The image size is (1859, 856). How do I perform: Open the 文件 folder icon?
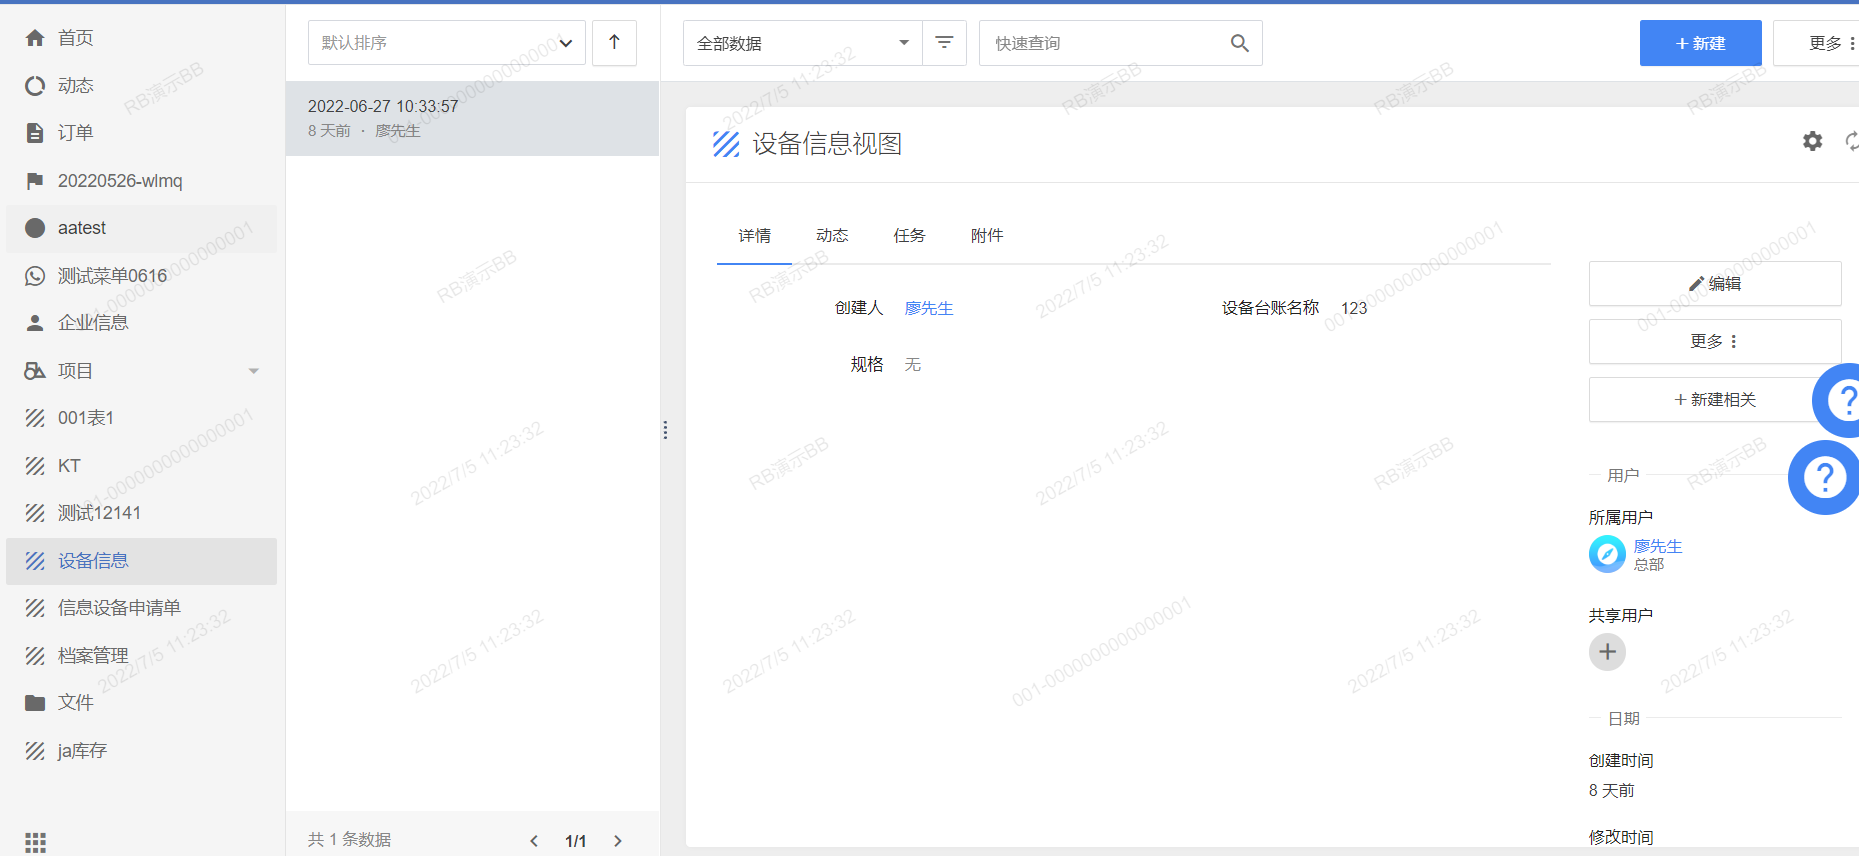pyautogui.click(x=35, y=703)
